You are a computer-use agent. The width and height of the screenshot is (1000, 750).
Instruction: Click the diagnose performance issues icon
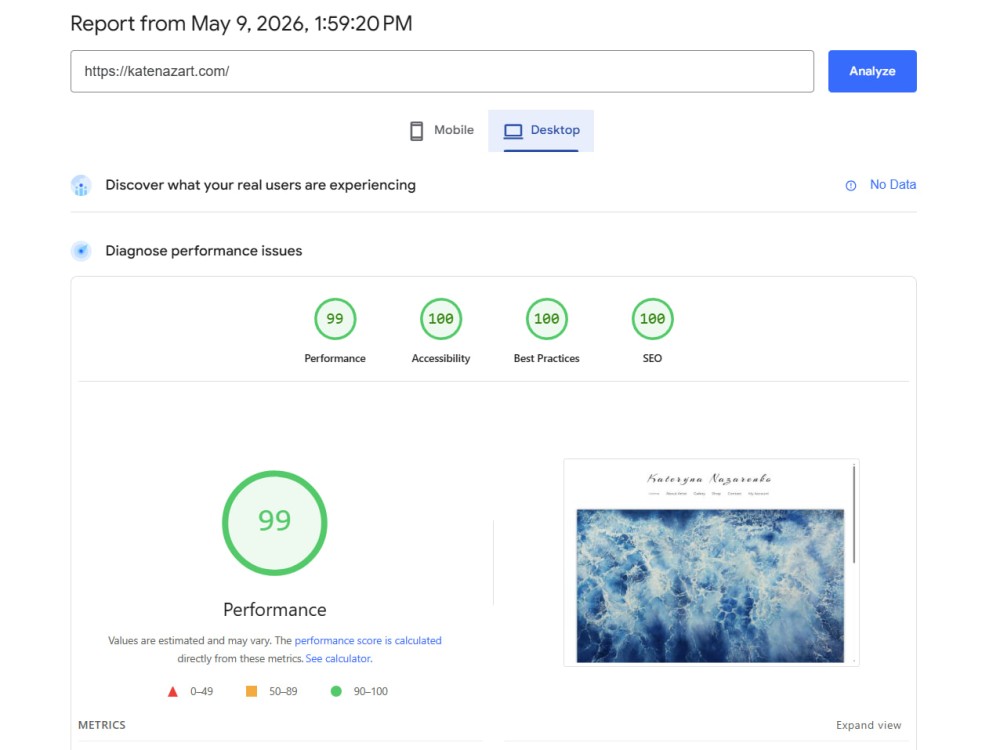coord(81,251)
